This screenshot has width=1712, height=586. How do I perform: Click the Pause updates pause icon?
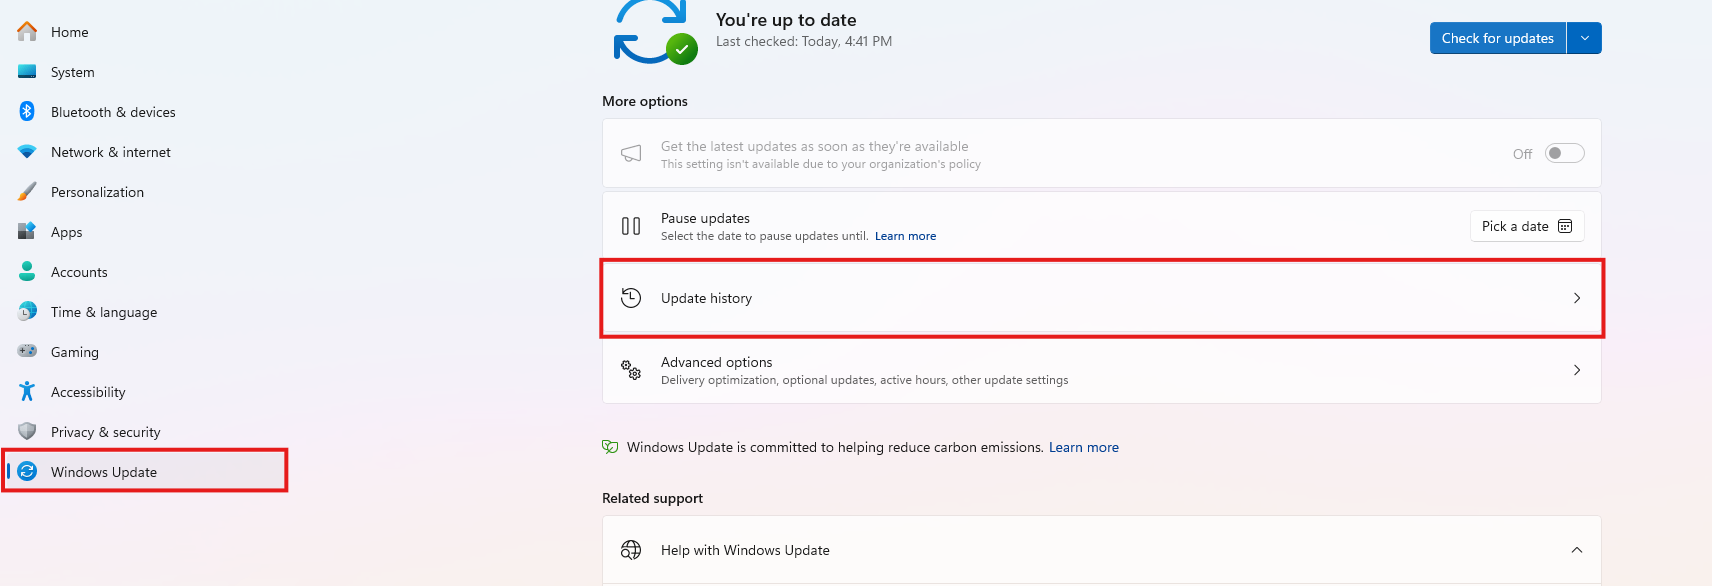click(x=631, y=226)
